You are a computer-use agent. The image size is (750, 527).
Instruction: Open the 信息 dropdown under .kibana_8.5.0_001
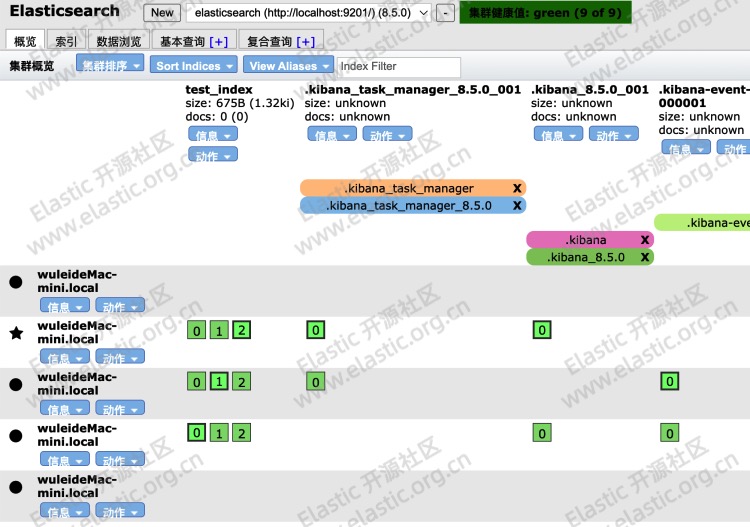point(558,135)
